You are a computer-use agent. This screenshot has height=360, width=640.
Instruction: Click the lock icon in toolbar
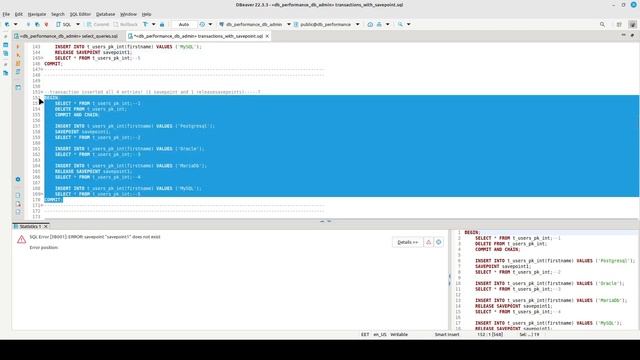click(x=162, y=24)
